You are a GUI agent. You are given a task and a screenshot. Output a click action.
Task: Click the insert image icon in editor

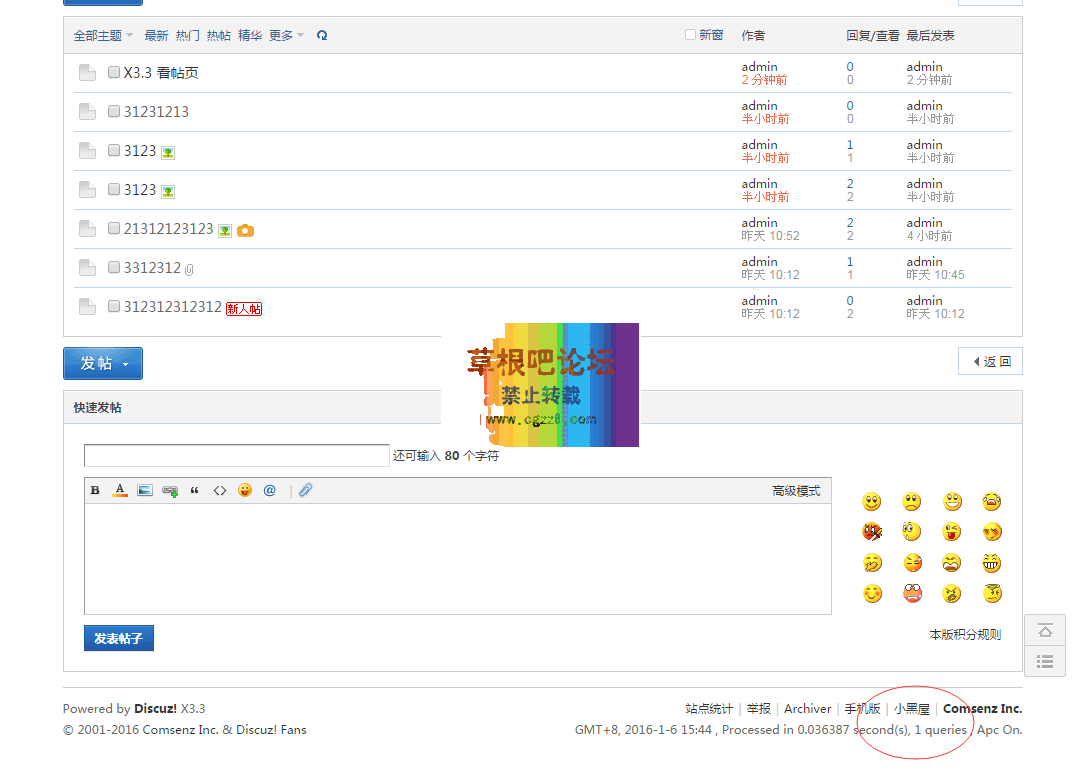(x=145, y=490)
